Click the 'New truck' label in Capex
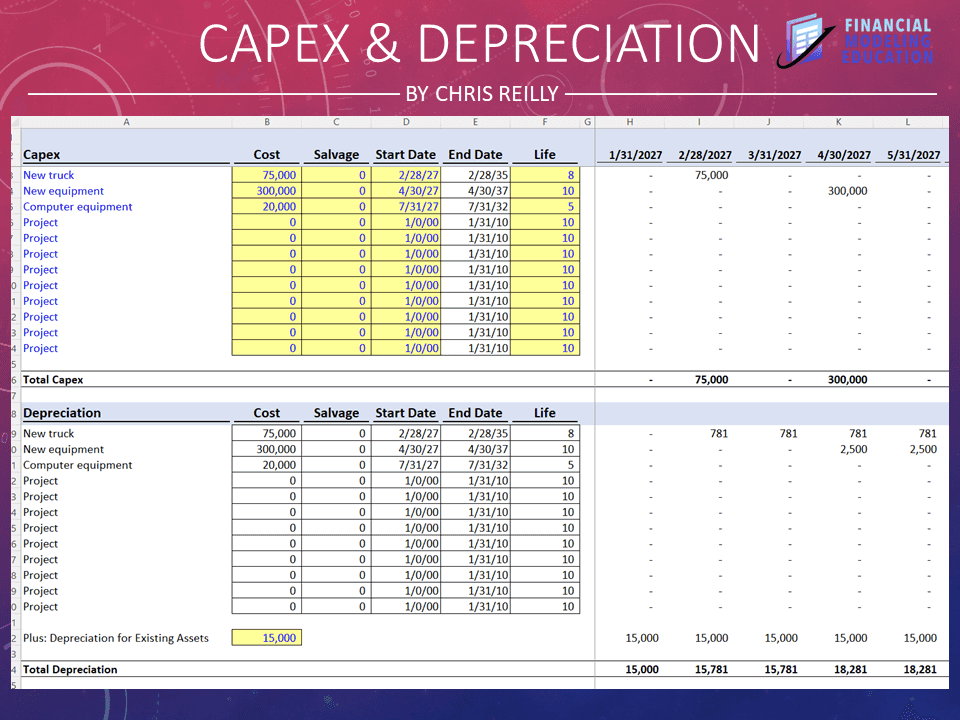 coord(48,175)
